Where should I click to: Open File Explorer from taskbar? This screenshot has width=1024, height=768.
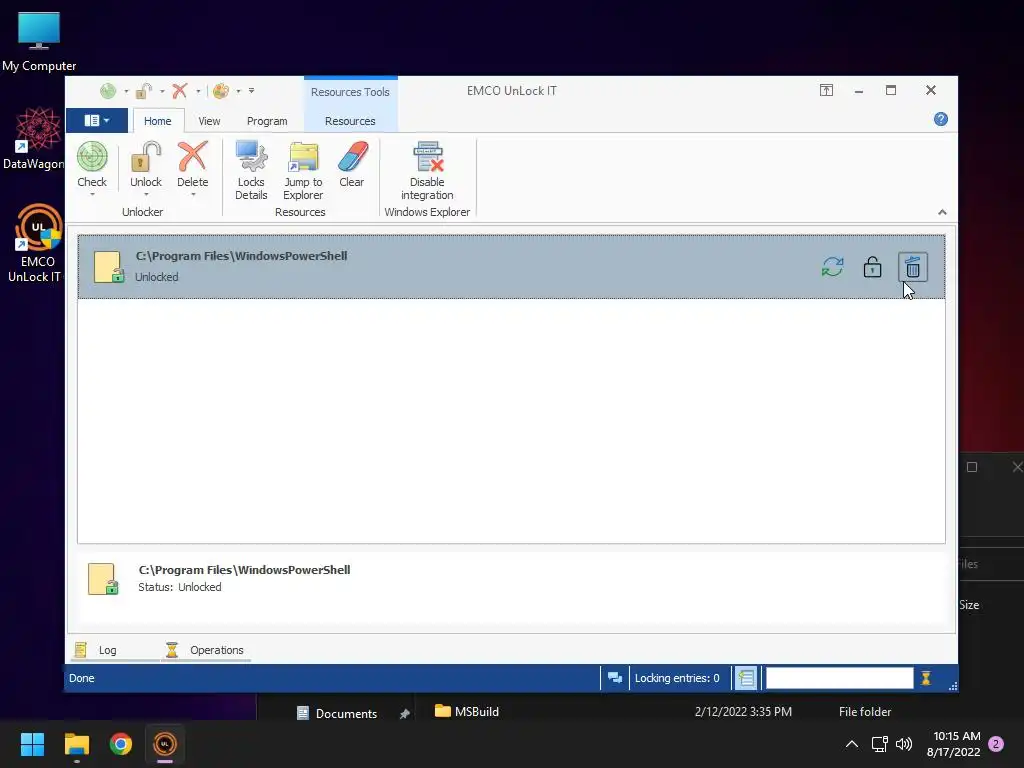76,744
